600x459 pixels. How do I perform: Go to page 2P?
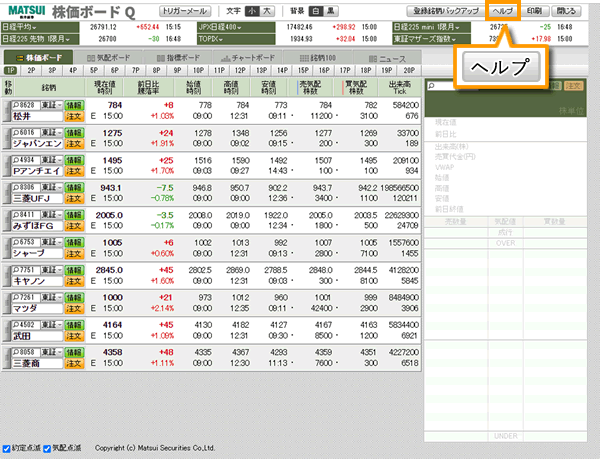tap(31, 70)
